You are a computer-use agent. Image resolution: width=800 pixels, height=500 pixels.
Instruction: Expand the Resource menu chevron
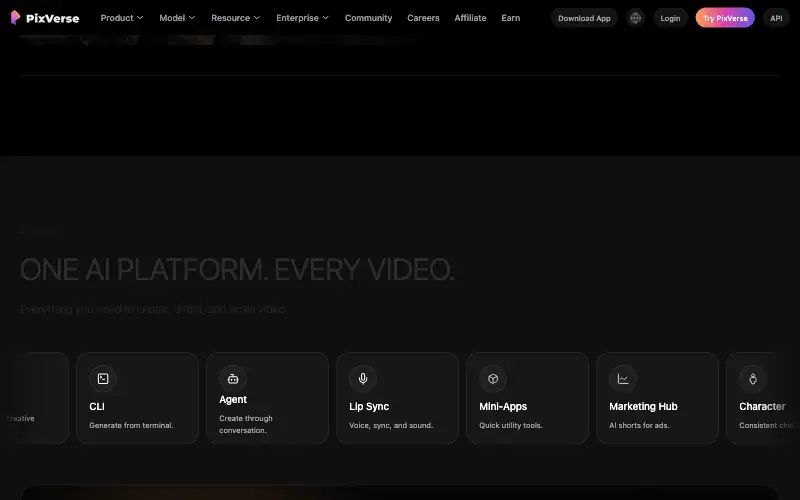(257, 18)
